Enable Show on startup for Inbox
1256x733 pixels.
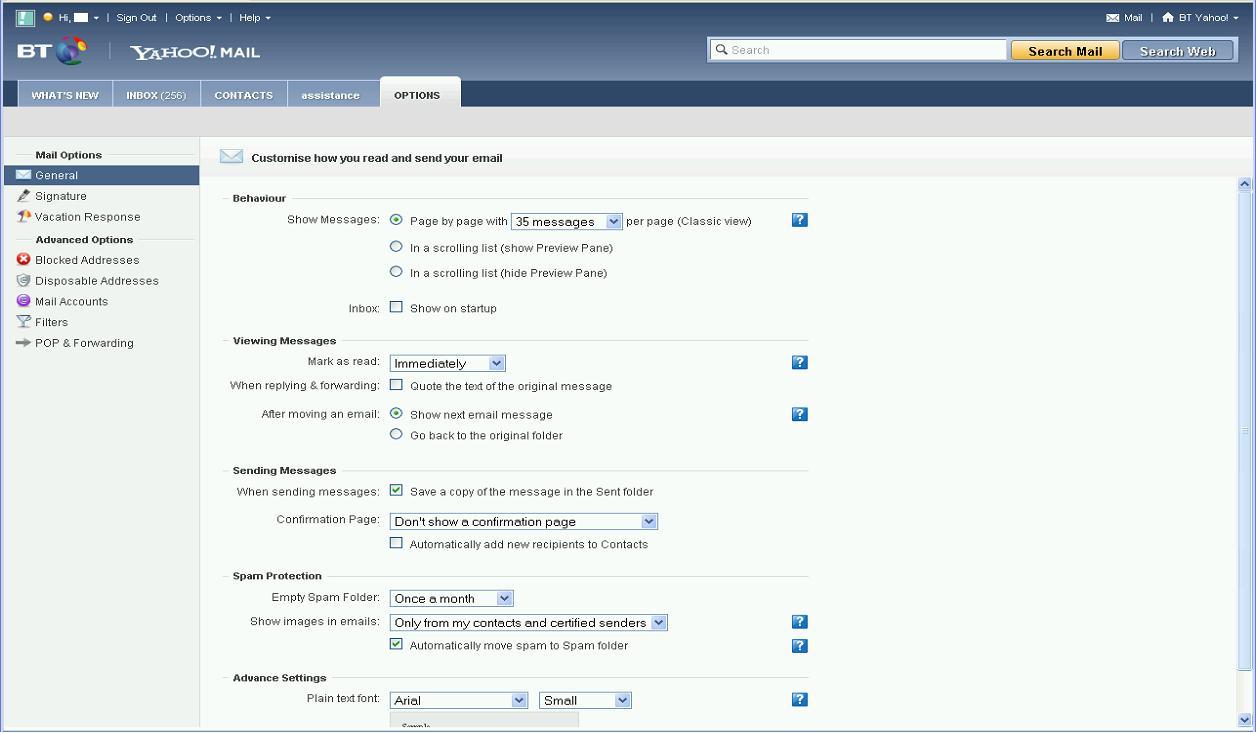(396, 308)
